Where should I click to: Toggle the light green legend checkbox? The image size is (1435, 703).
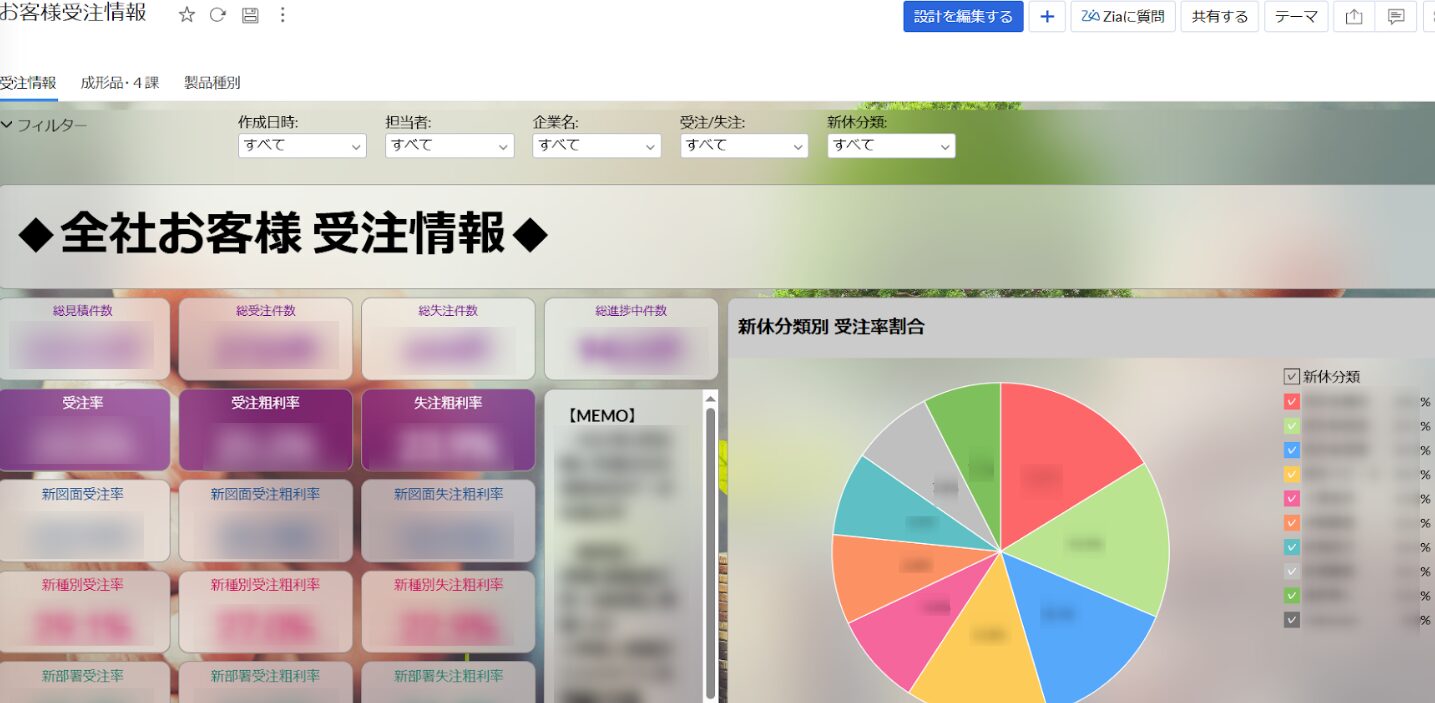[1291, 426]
